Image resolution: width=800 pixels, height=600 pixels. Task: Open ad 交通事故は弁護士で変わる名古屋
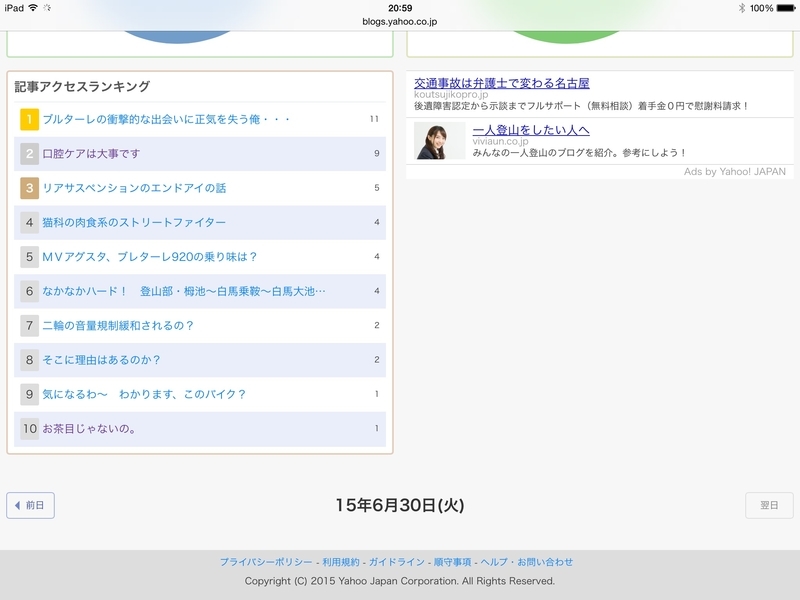coord(502,83)
